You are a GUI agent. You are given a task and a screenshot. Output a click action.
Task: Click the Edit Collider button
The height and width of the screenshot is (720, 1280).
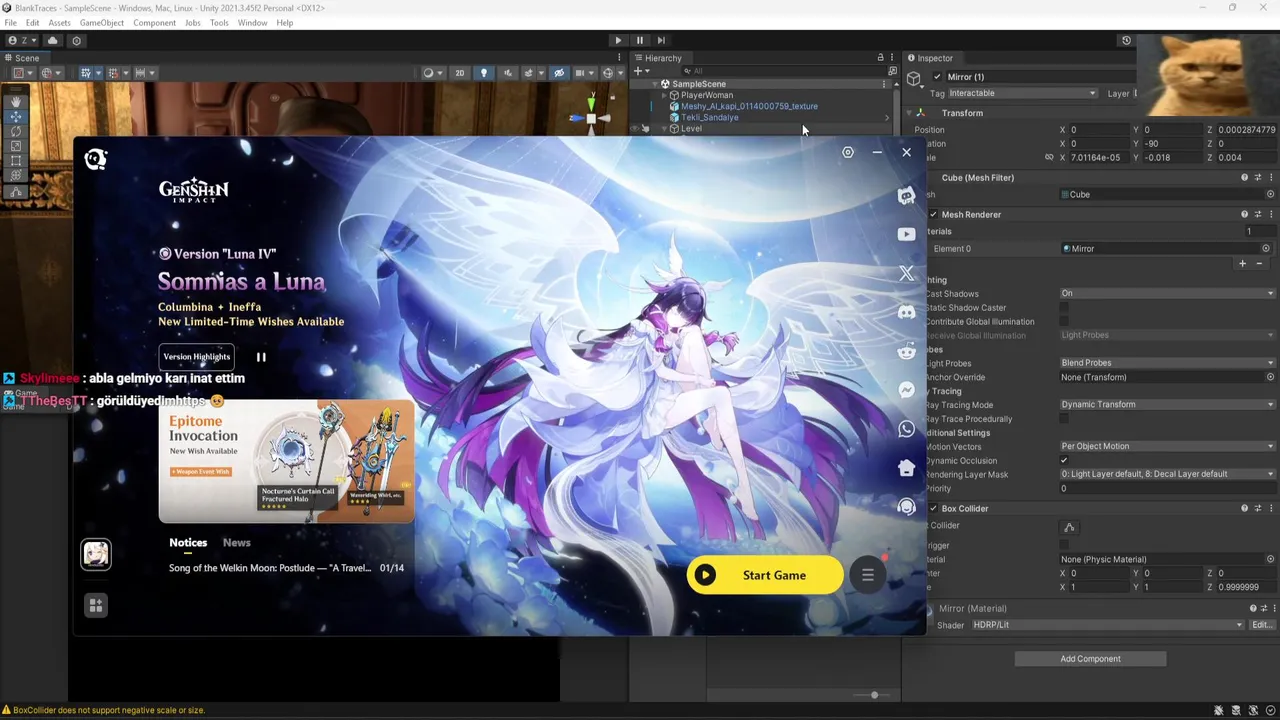(1069, 527)
